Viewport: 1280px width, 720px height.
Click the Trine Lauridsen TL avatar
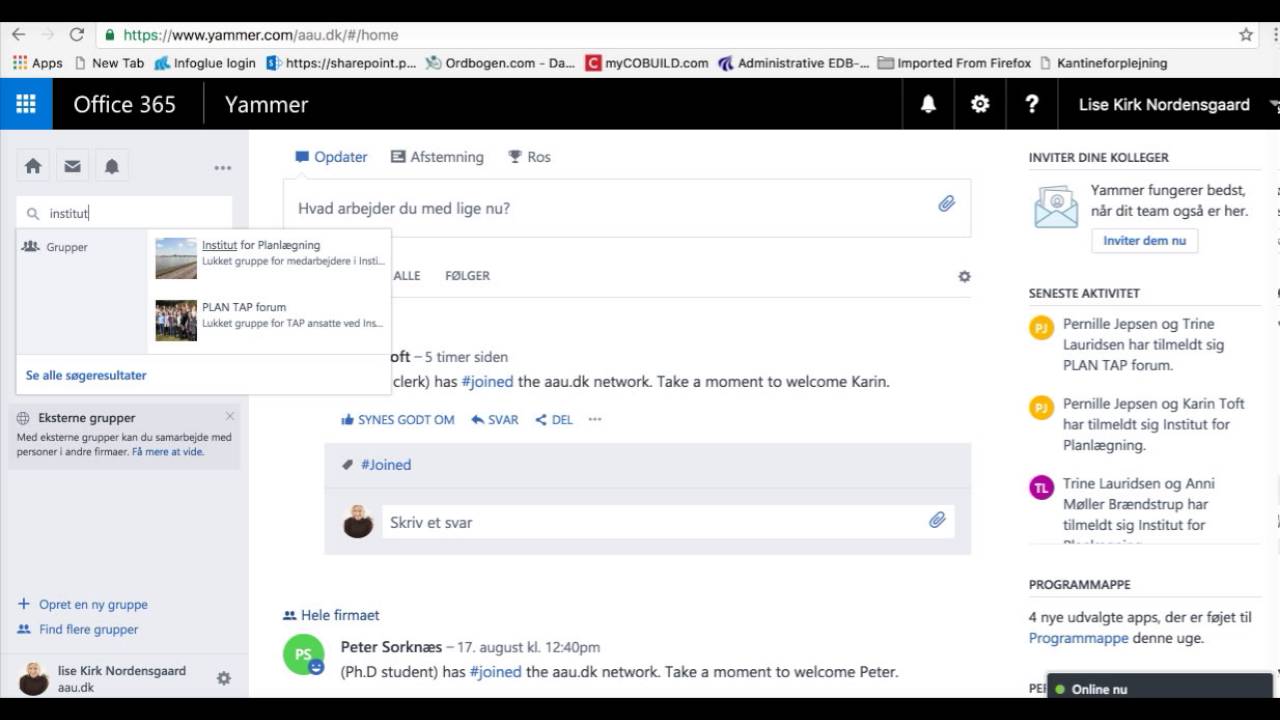(1042, 487)
